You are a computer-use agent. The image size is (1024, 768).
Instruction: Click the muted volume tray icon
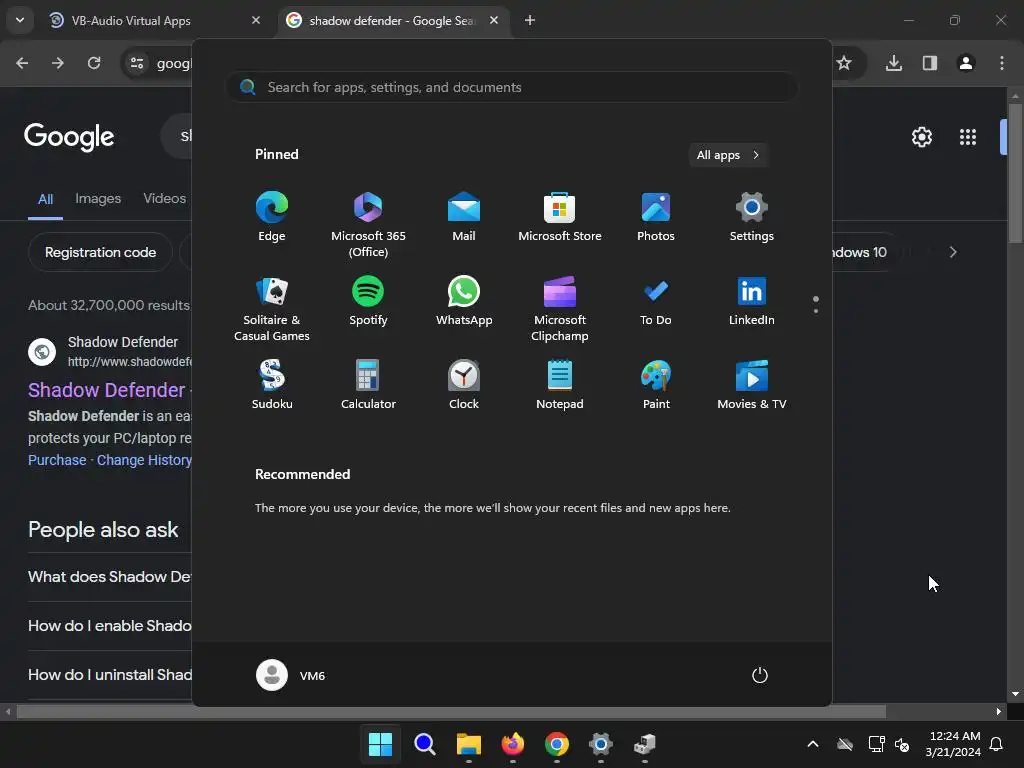click(903, 744)
